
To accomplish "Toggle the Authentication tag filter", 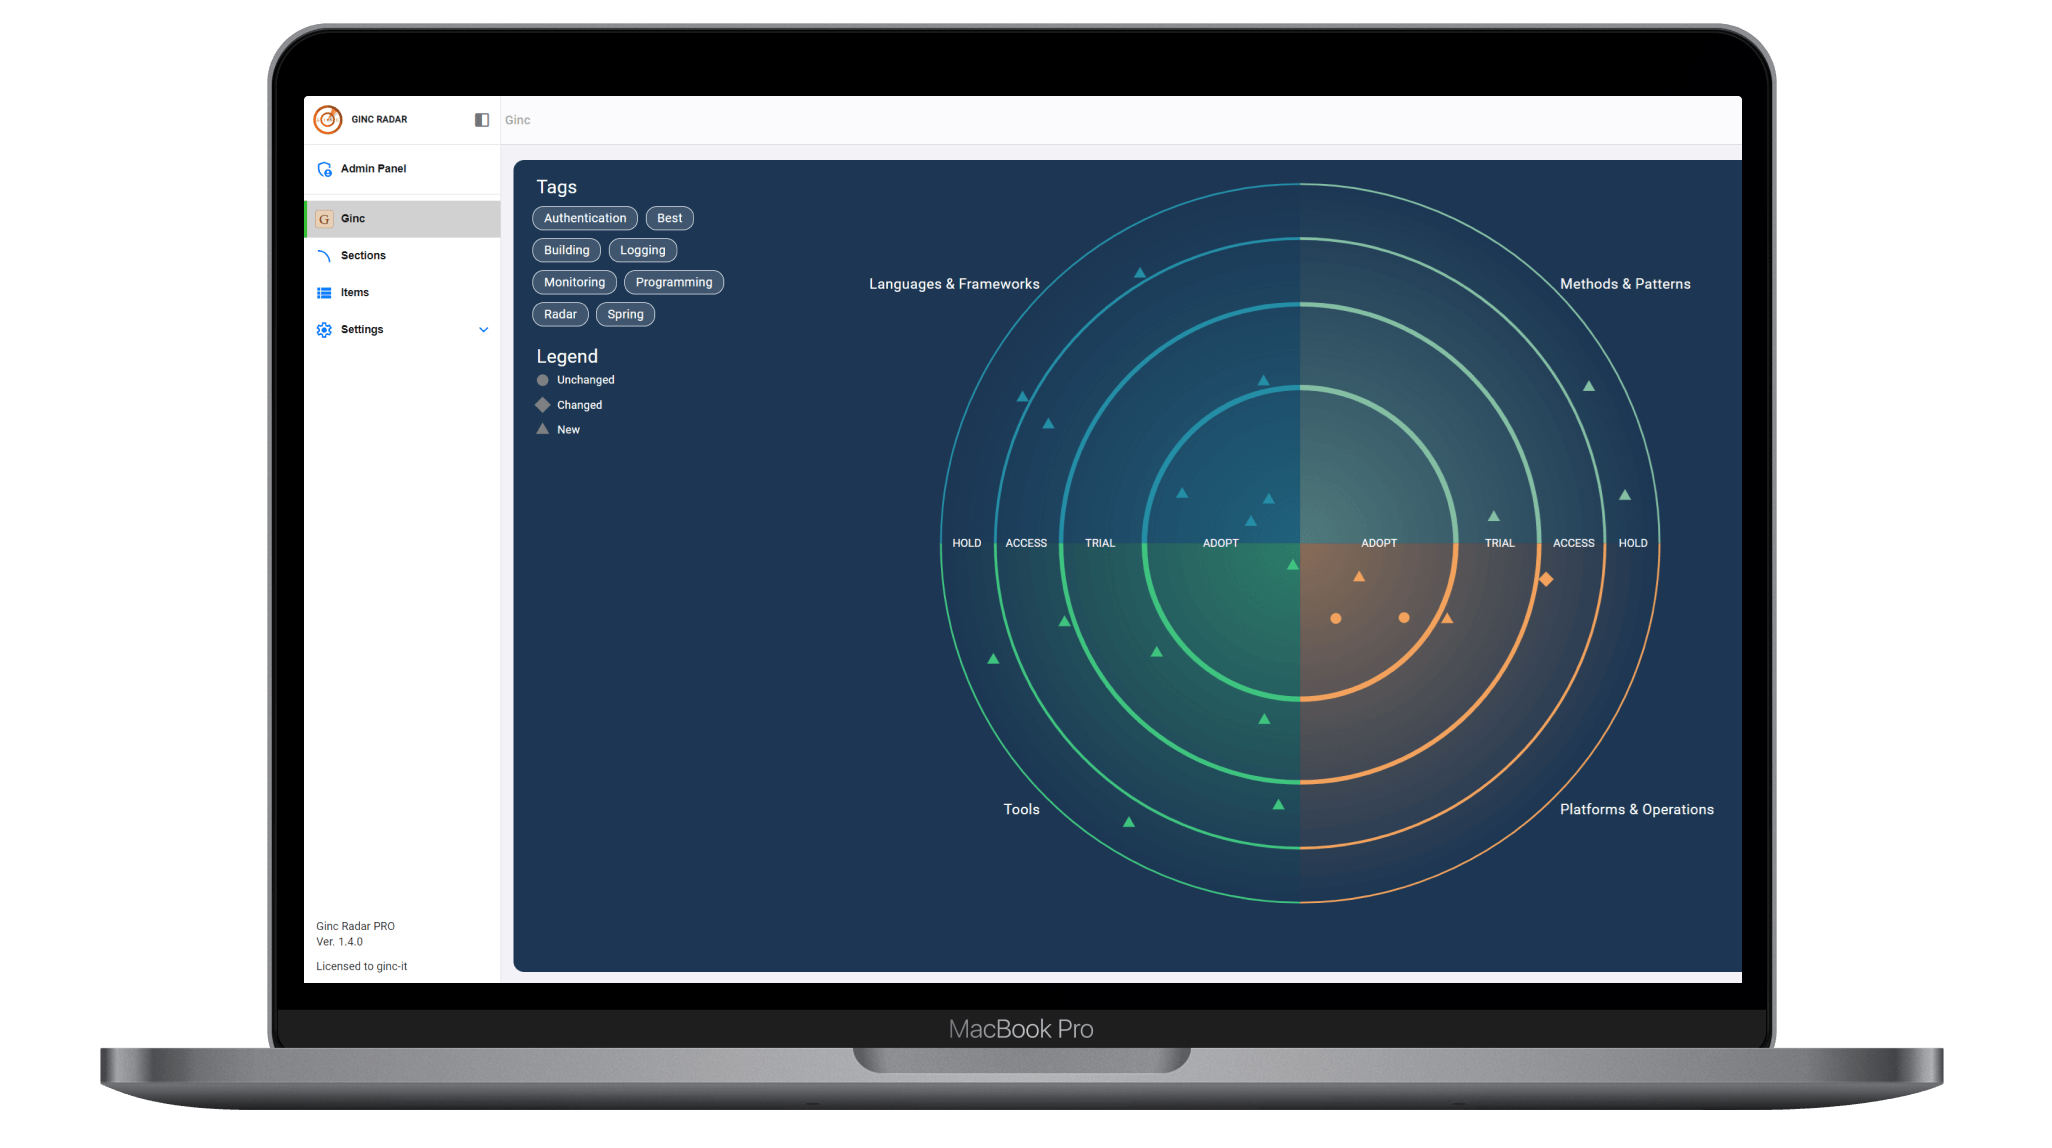I will point(585,218).
